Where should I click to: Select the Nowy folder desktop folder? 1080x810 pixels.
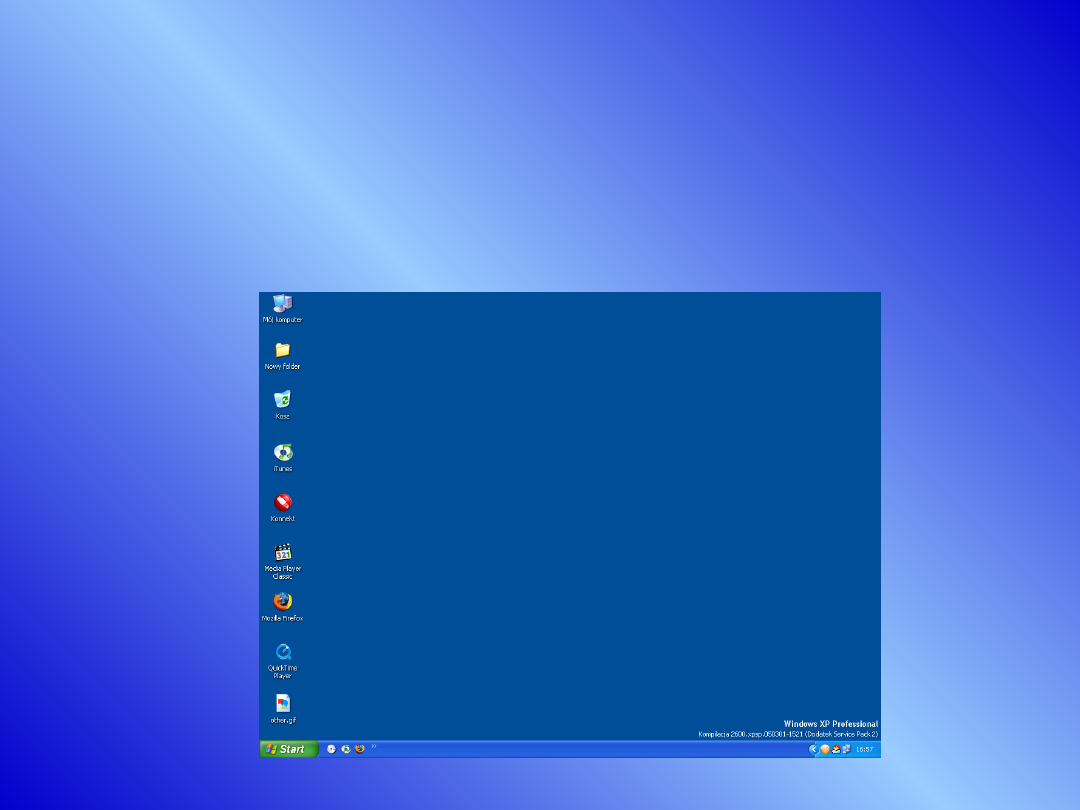(x=282, y=355)
